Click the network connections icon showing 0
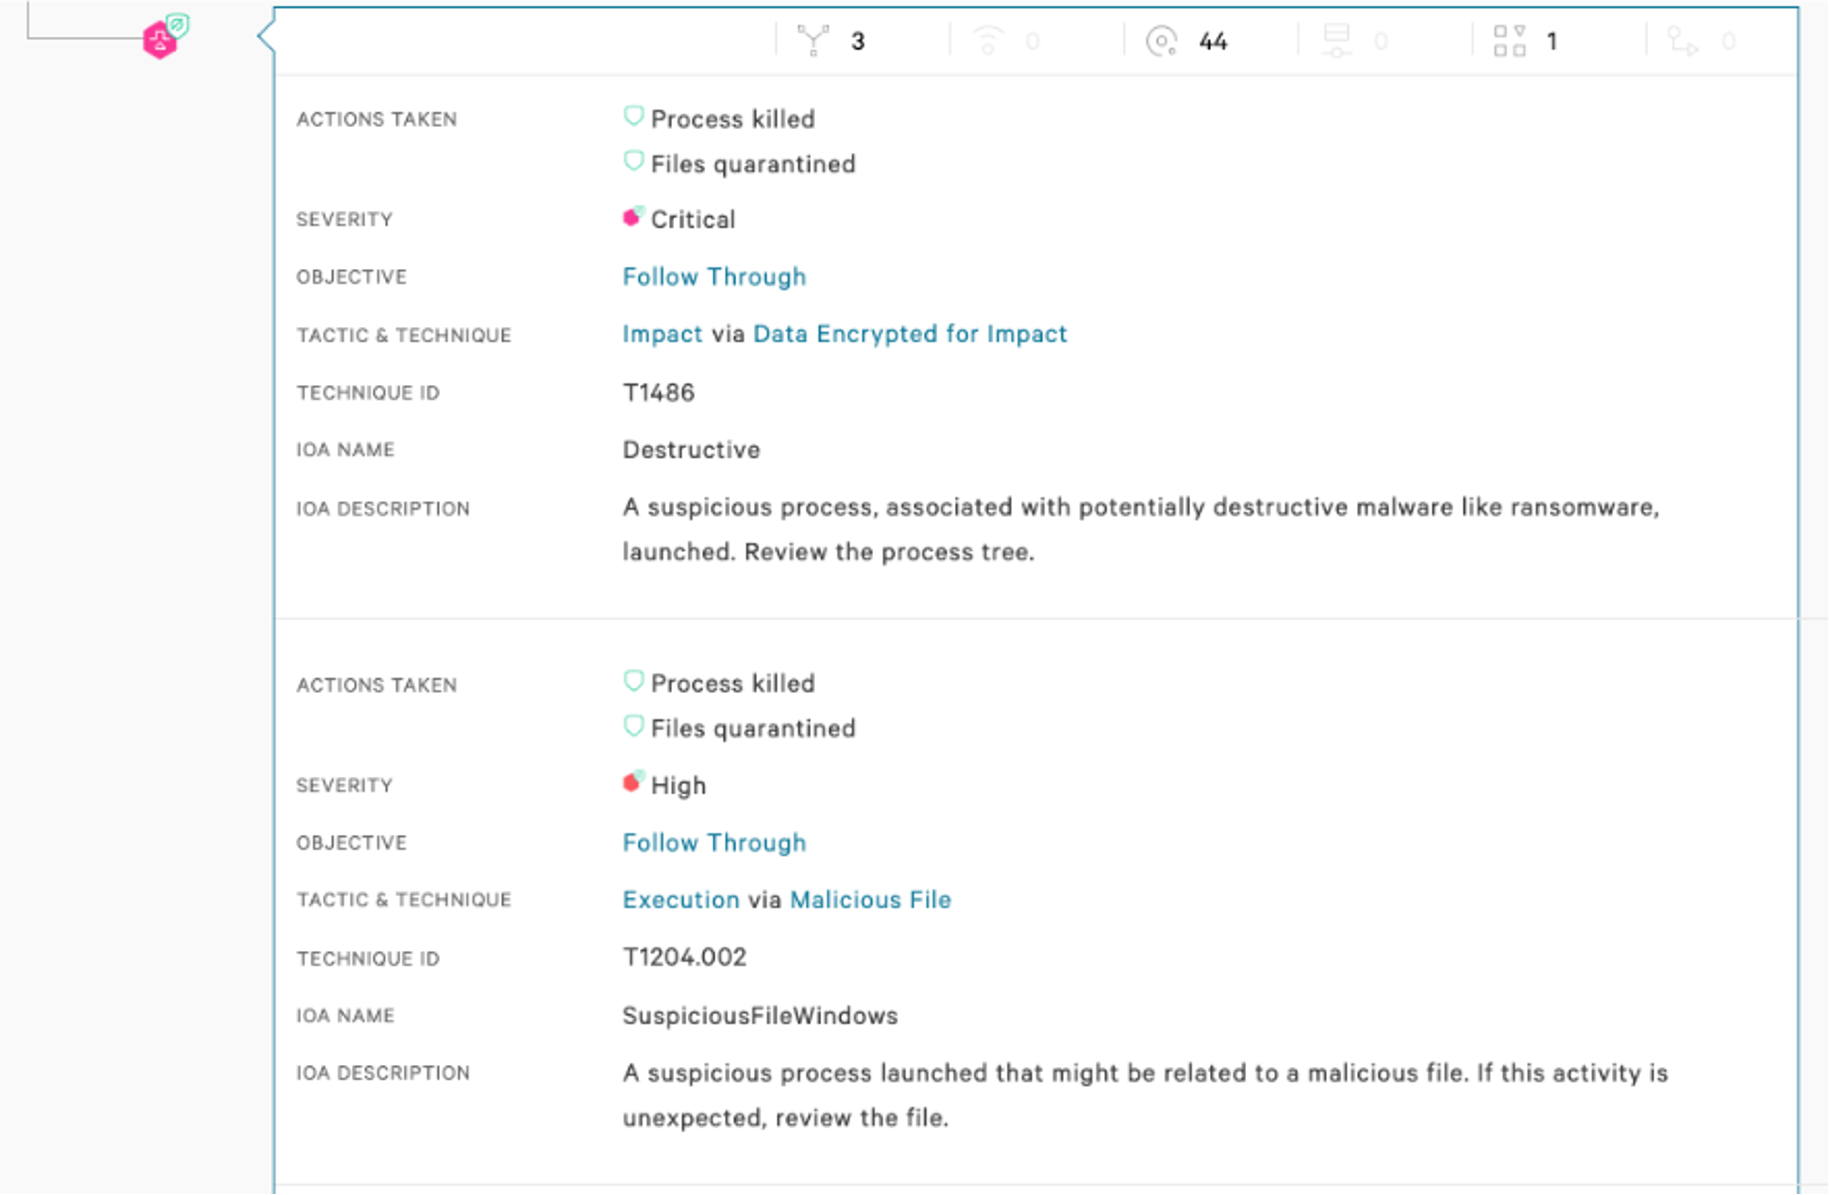The width and height of the screenshot is (1829, 1195). [x=987, y=41]
